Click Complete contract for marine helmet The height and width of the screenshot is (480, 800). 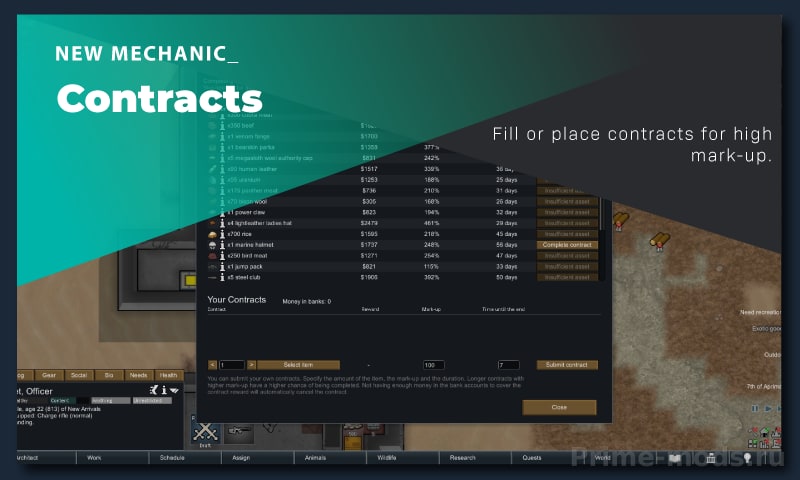coord(567,245)
